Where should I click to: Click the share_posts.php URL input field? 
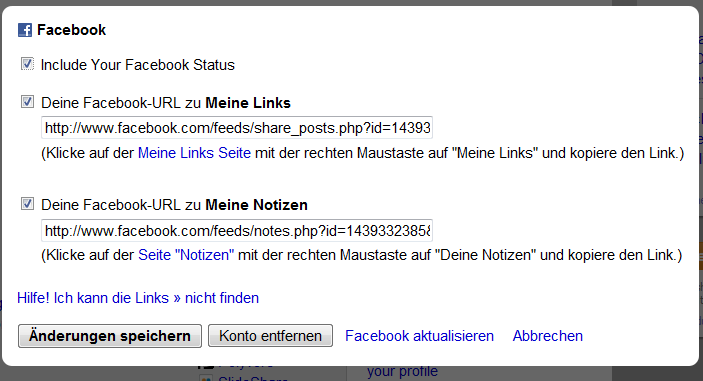237,128
